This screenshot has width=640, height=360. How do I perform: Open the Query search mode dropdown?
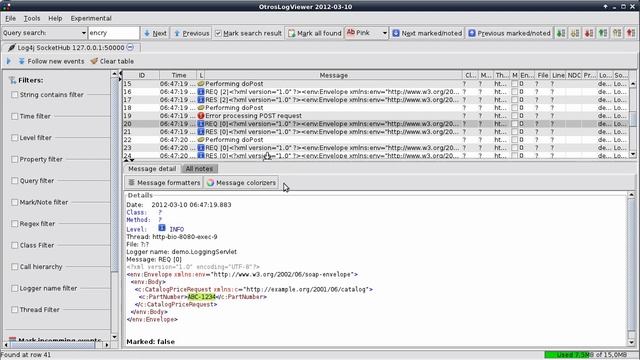click(x=83, y=33)
